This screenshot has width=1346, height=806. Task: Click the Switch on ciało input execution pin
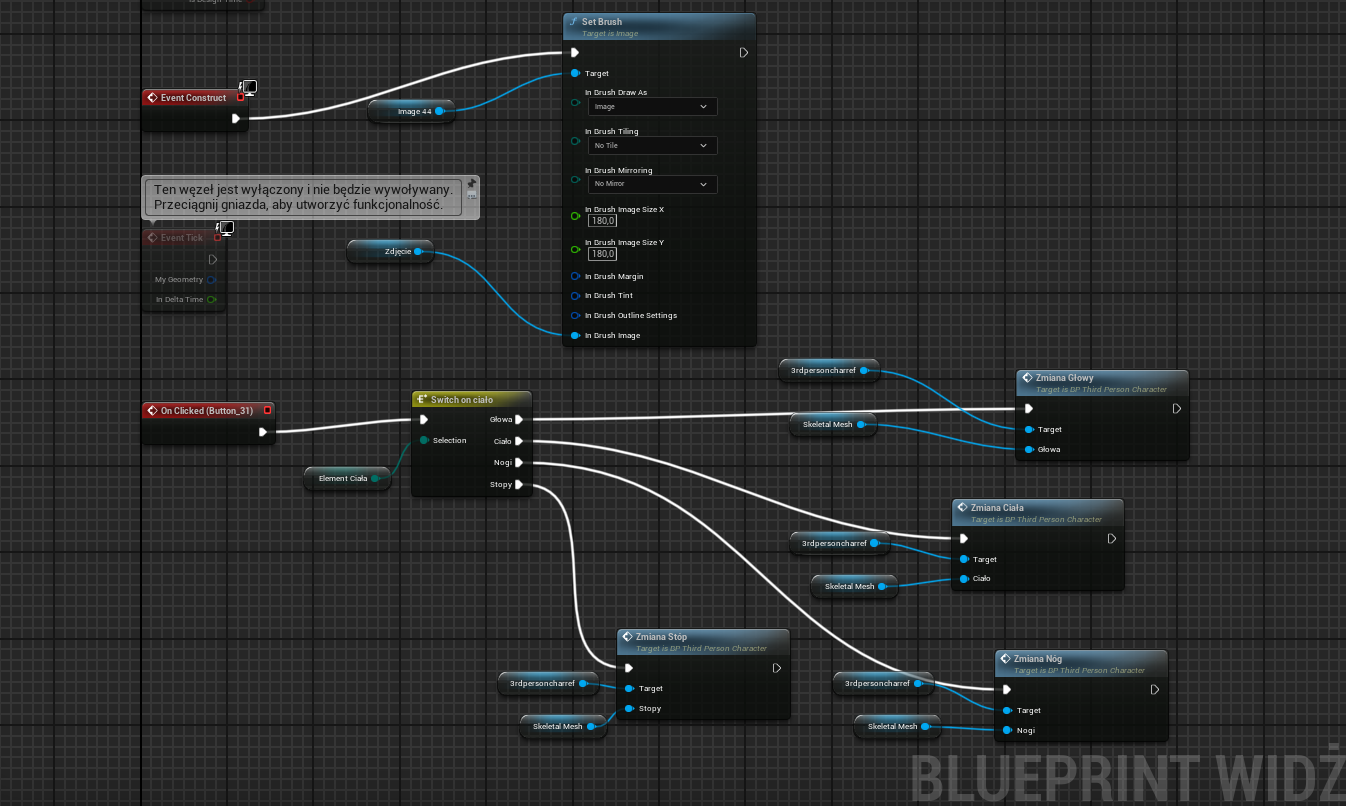point(424,420)
